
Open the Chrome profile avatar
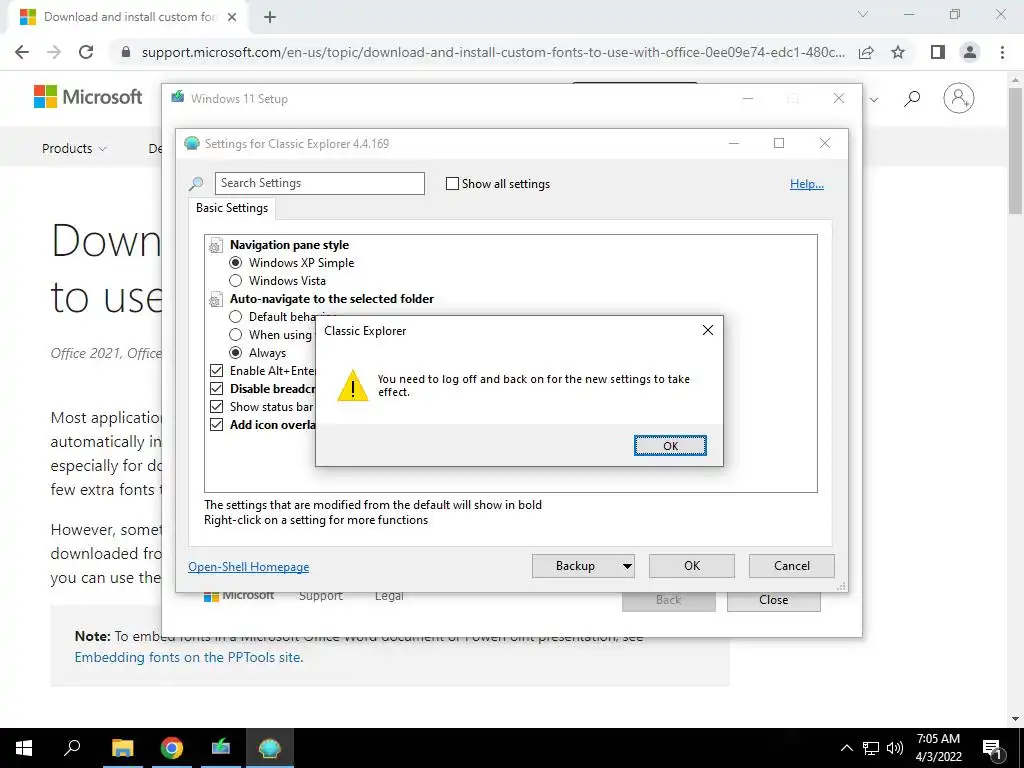[970, 52]
